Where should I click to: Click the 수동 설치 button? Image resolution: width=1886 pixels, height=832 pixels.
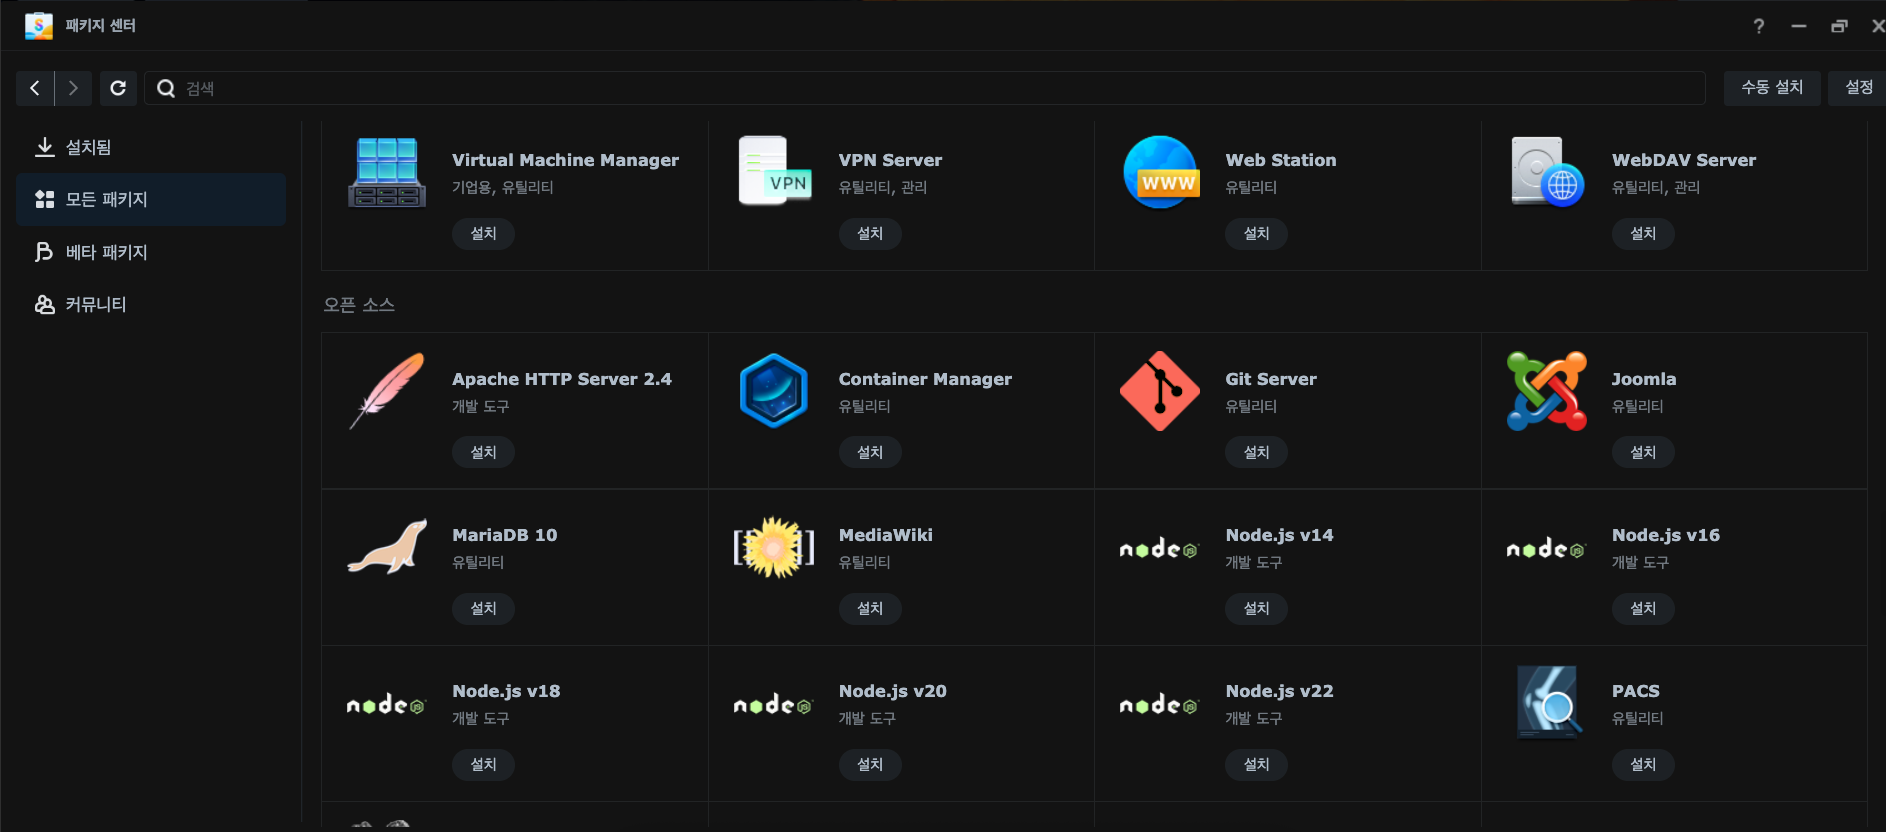click(x=1771, y=88)
